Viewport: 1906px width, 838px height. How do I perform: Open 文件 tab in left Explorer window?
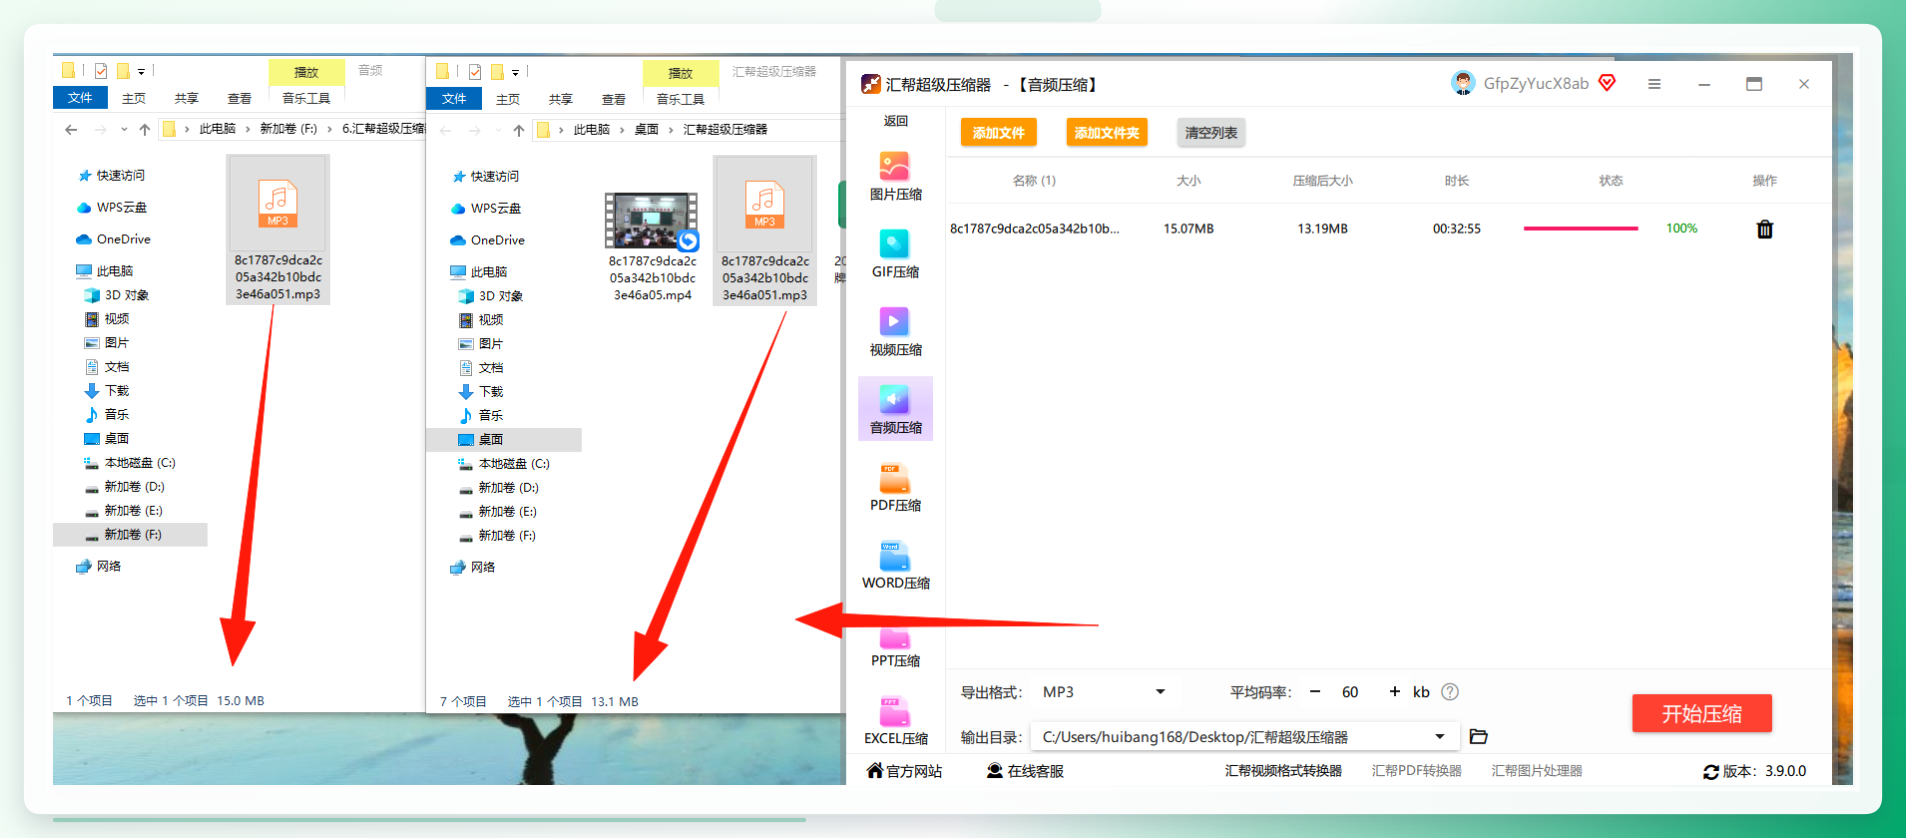point(80,98)
